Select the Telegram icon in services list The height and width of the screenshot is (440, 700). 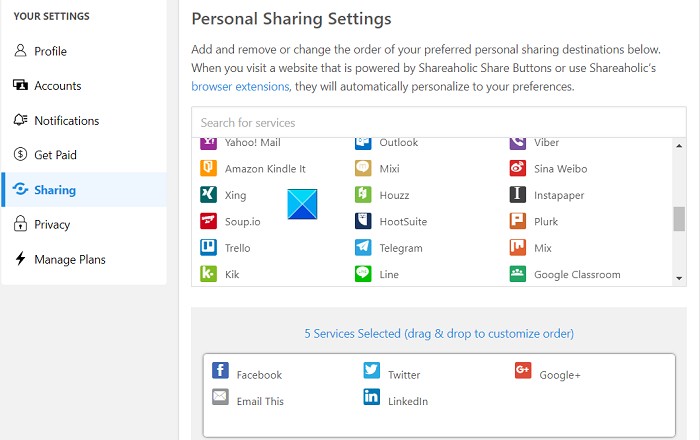(x=363, y=247)
